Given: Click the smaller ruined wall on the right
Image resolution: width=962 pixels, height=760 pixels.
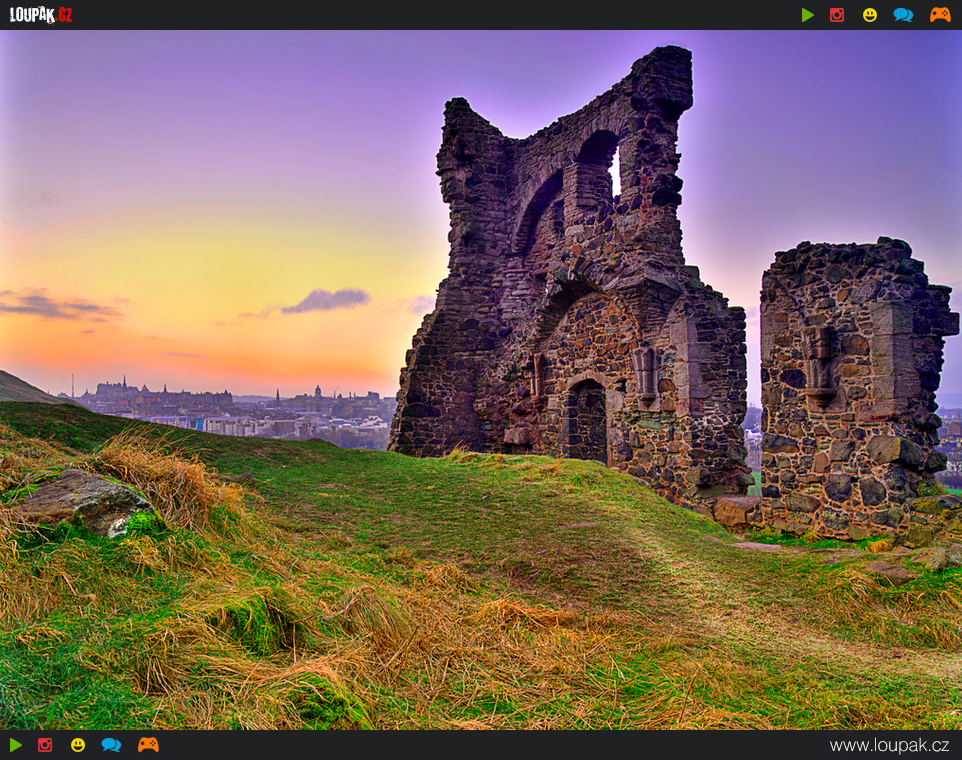Looking at the screenshot, I should click(x=850, y=390).
